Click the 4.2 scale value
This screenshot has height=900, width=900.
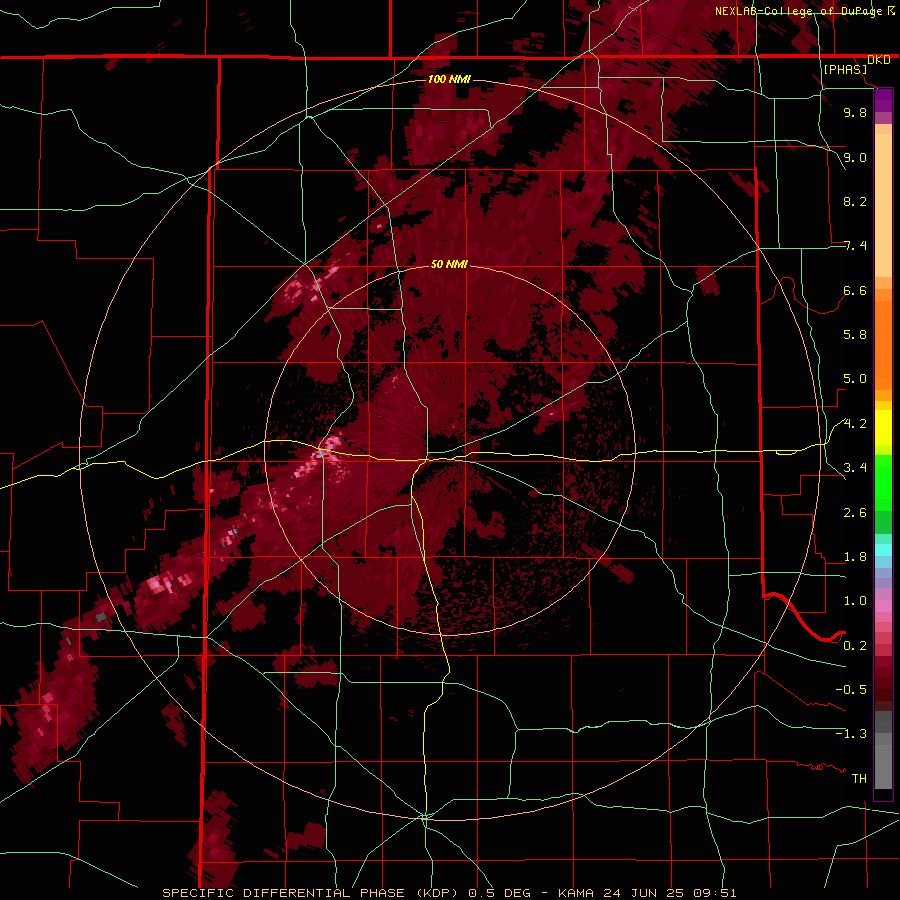(x=855, y=424)
